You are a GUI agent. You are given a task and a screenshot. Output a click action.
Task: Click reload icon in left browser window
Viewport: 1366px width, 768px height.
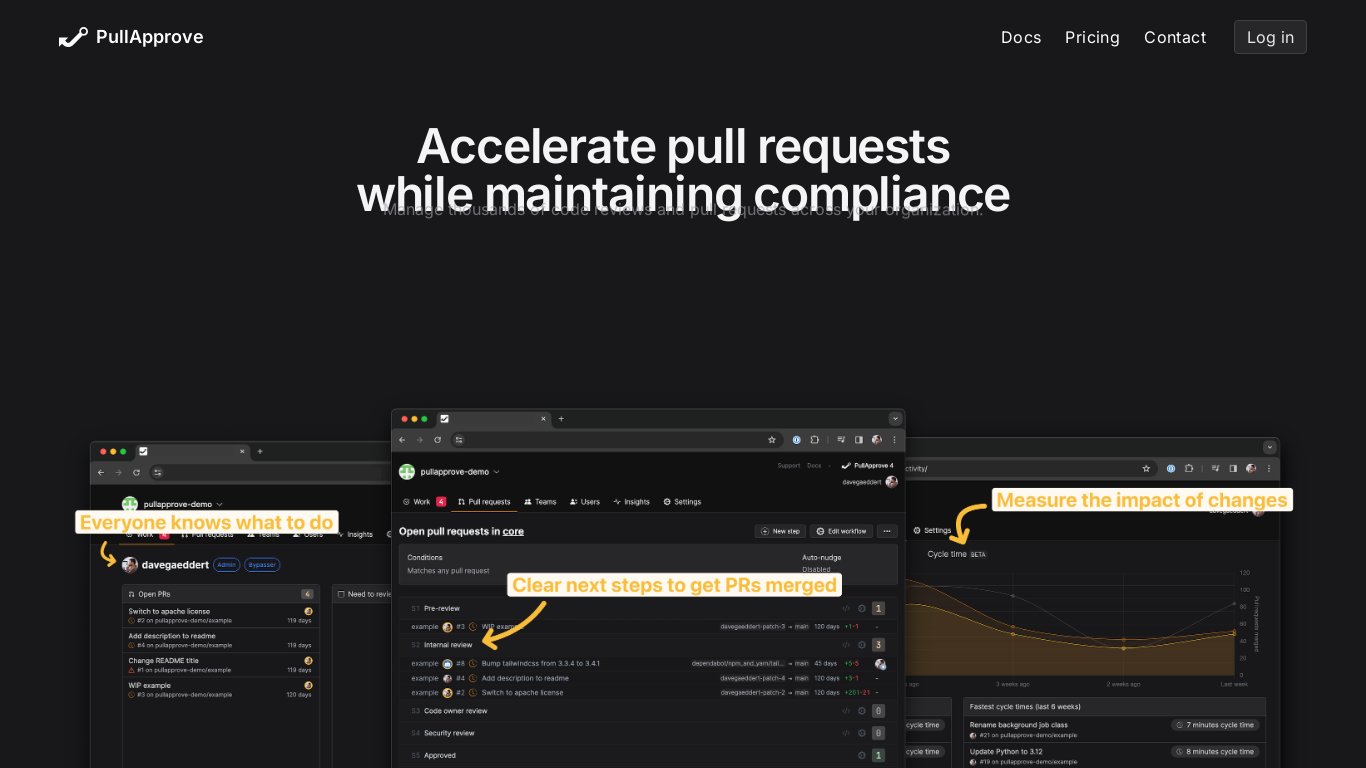click(x=136, y=472)
